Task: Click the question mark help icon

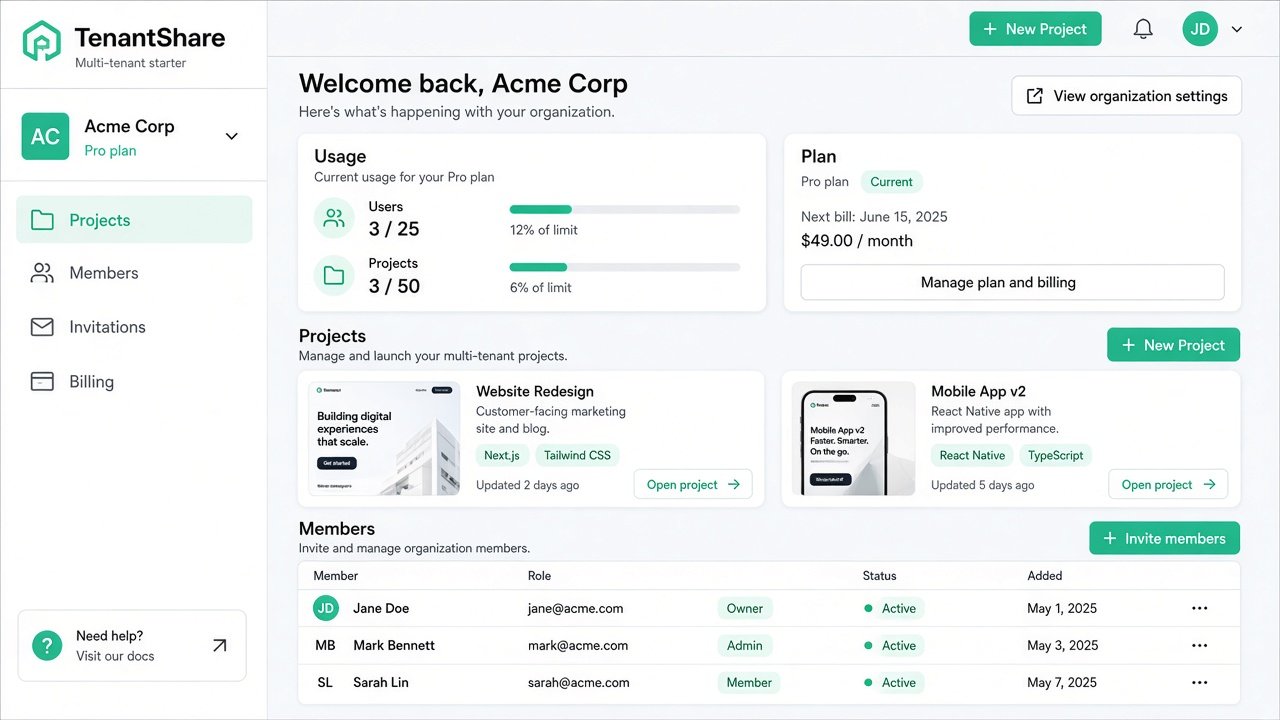Action: point(47,646)
